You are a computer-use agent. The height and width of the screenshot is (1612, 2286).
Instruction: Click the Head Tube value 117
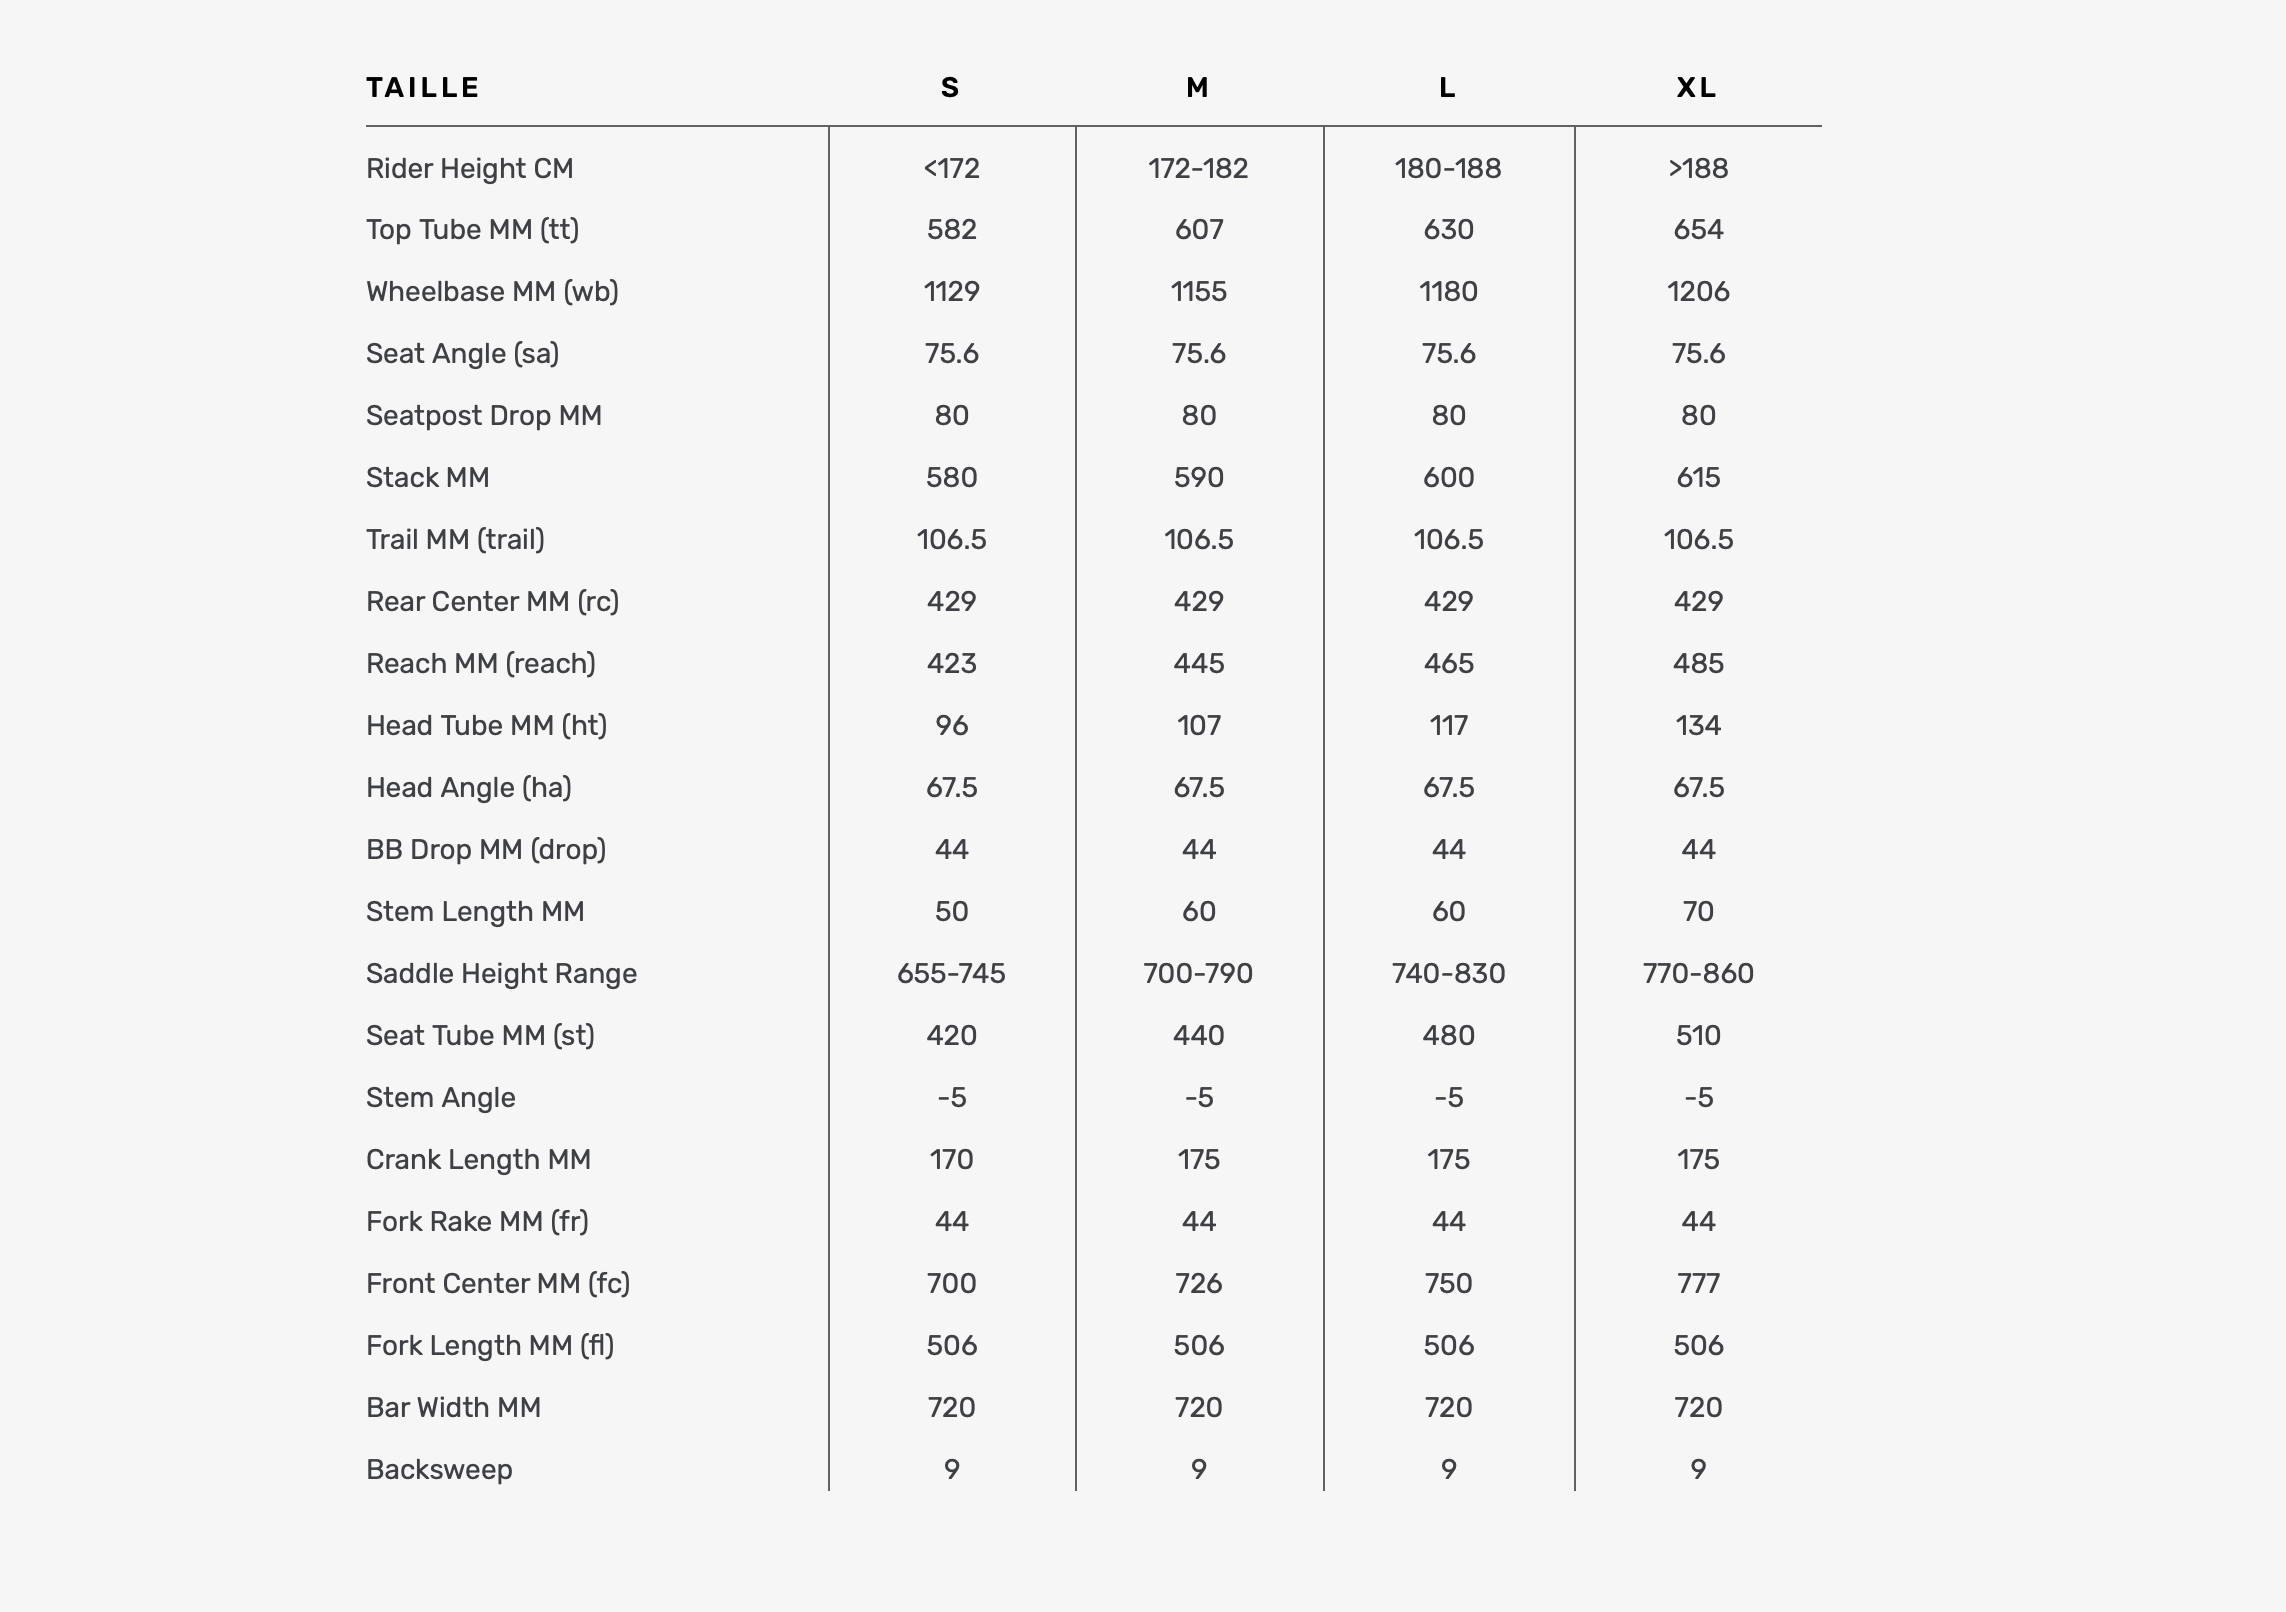pos(1448,726)
